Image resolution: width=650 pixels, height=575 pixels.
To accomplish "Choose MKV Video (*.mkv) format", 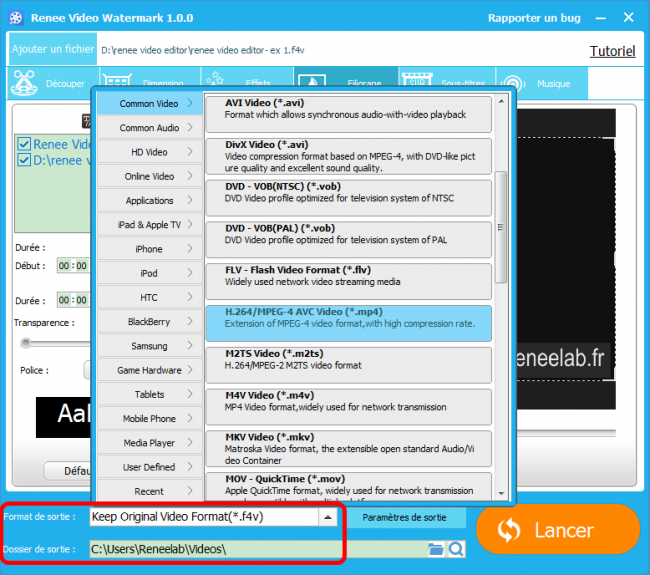I will 349,449.
